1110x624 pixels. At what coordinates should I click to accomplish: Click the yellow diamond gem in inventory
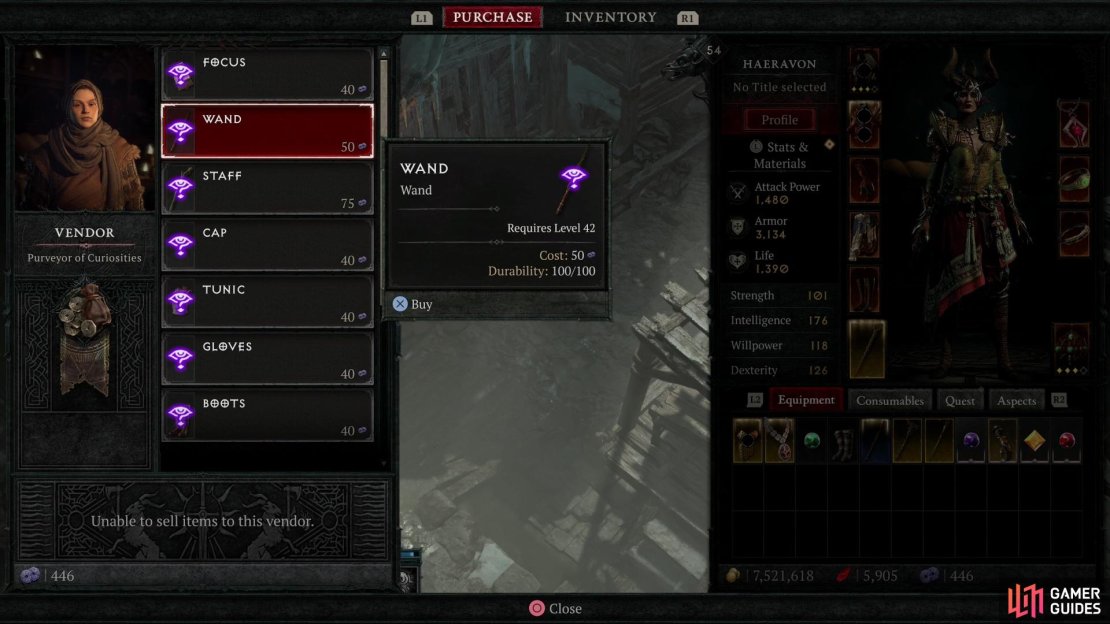coord(1034,441)
